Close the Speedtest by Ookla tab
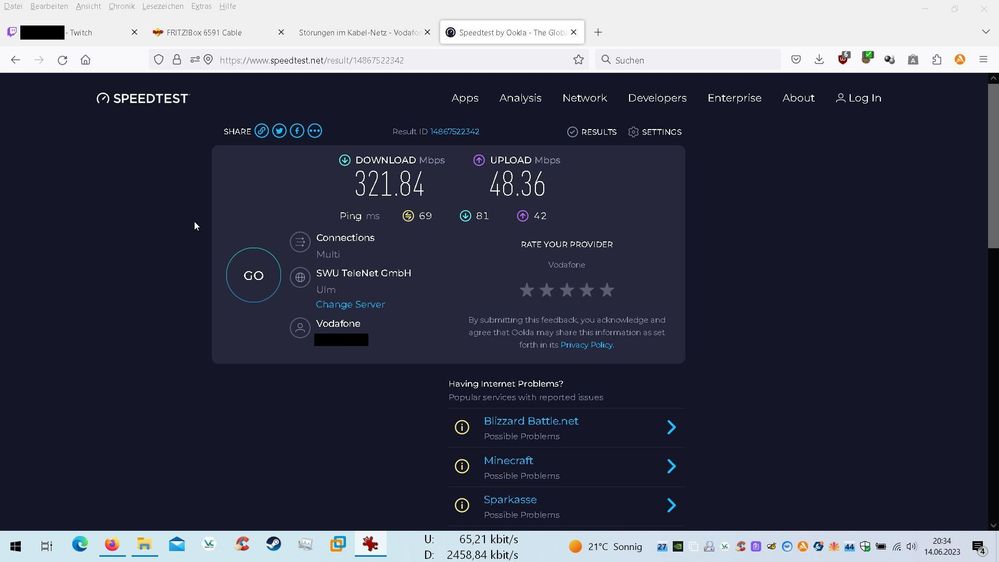The image size is (999, 562). (x=573, y=32)
